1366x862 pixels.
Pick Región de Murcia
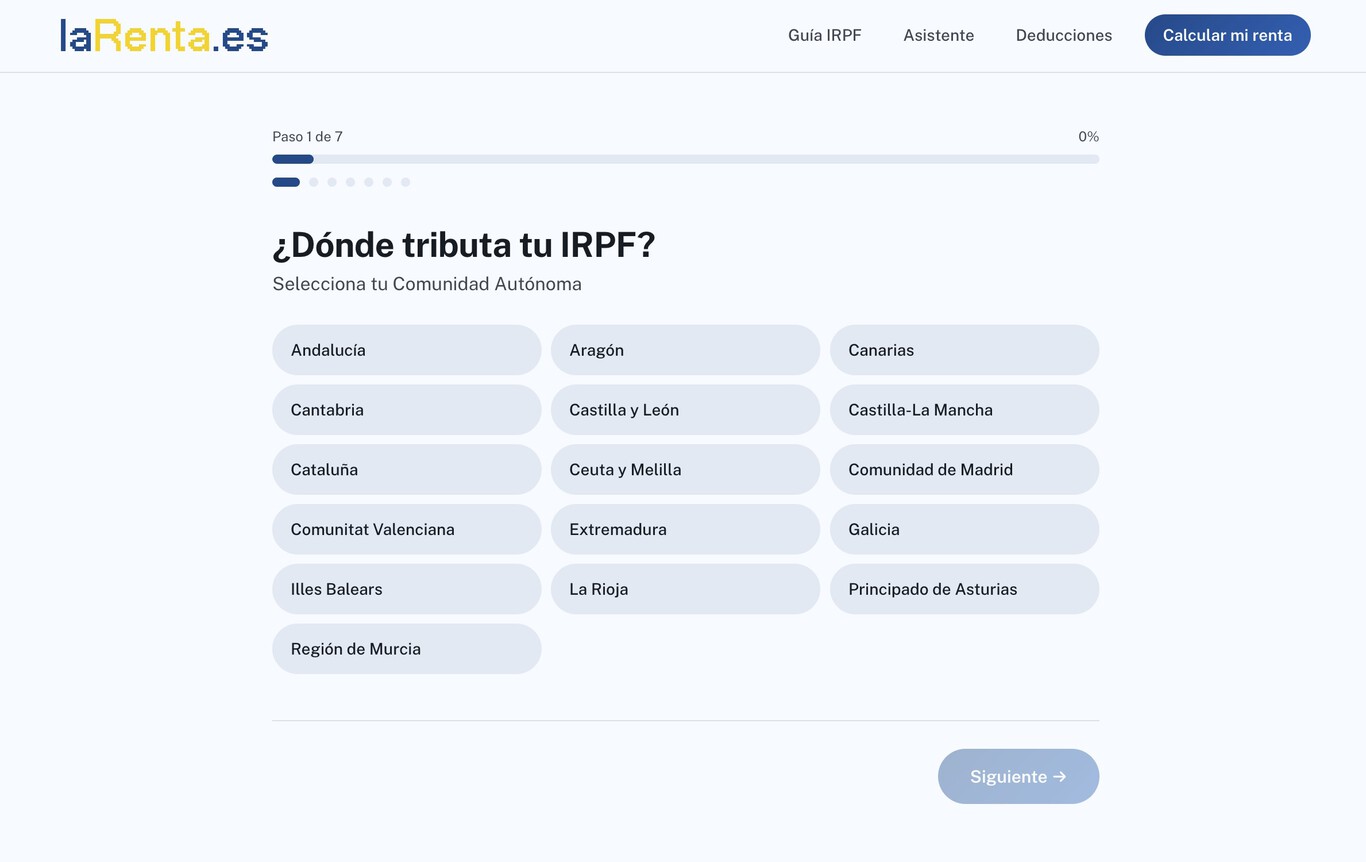click(406, 649)
